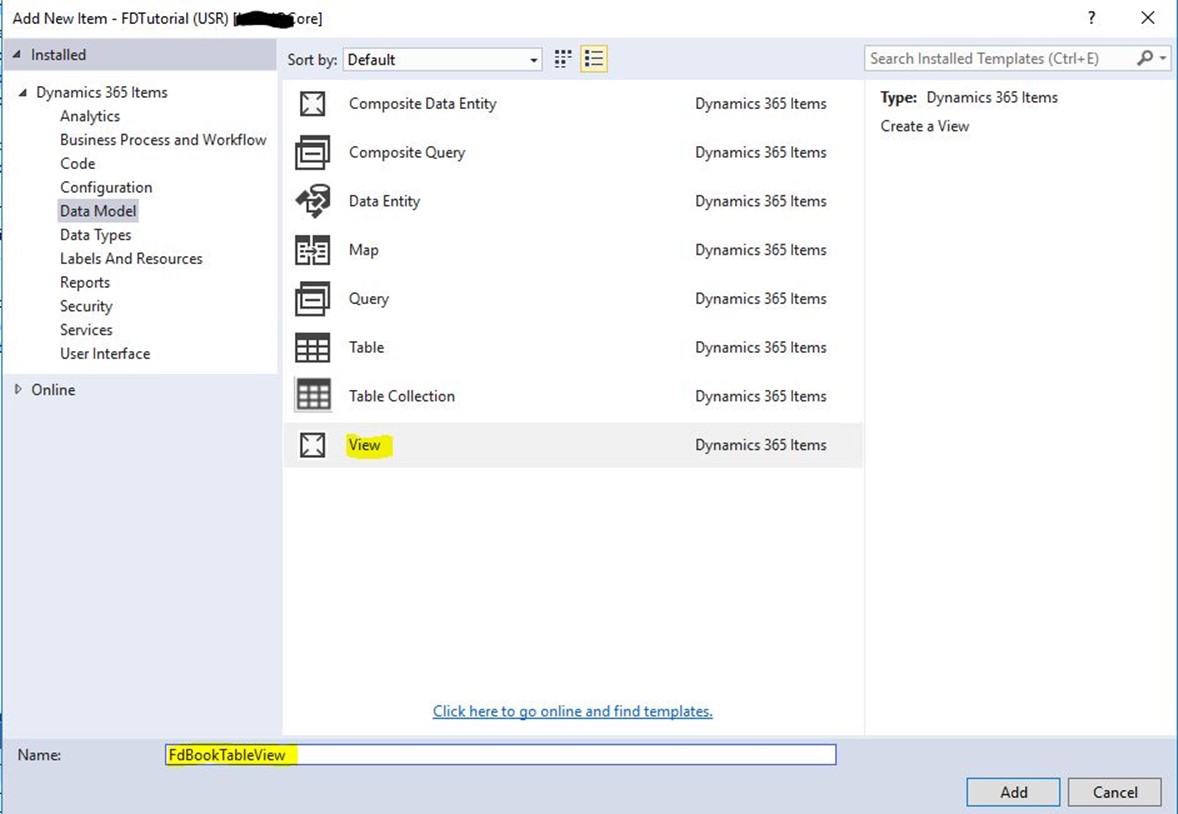Click Dynamics 365 Items text in View row
Viewport: 1178px width, 814px height.
tap(760, 445)
